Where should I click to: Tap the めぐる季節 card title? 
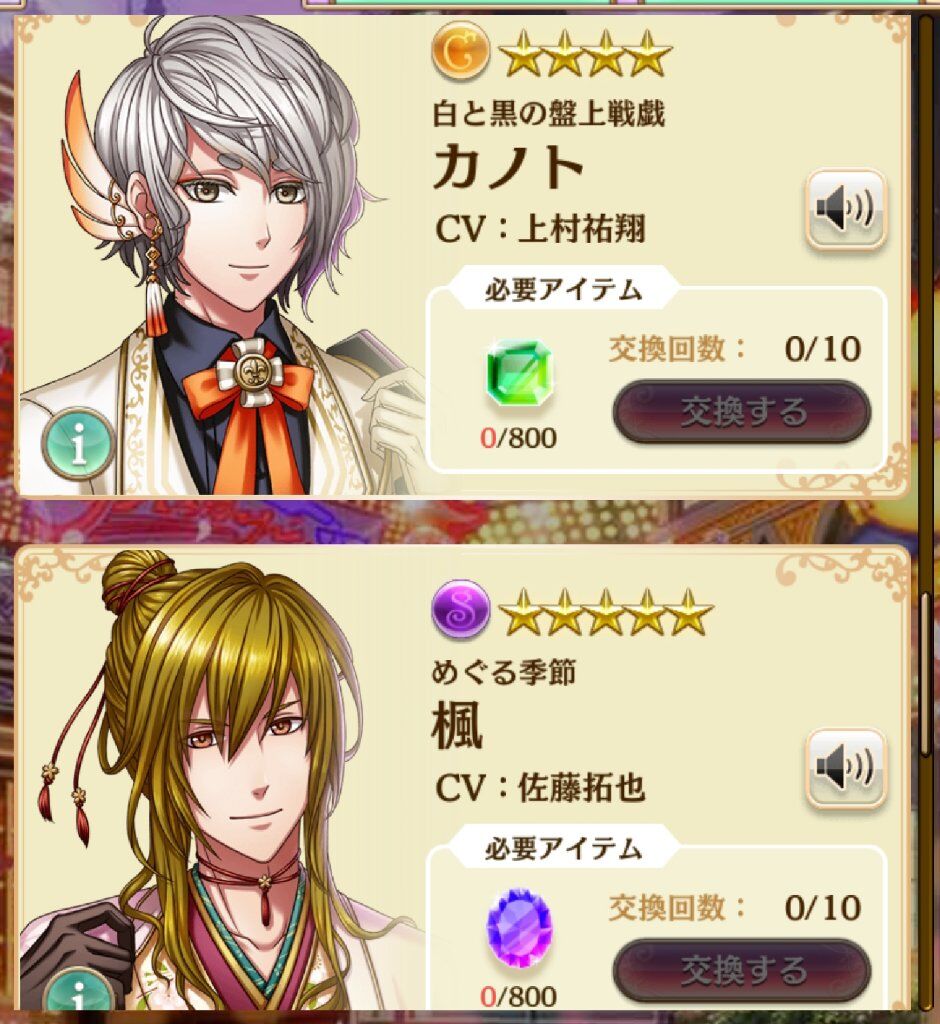[x=503, y=671]
